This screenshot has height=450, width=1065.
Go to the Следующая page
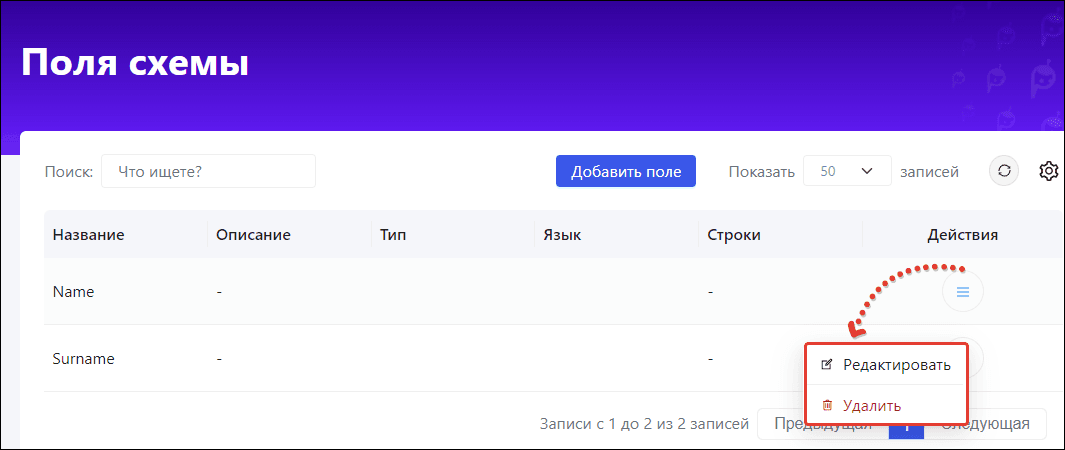pos(985,424)
